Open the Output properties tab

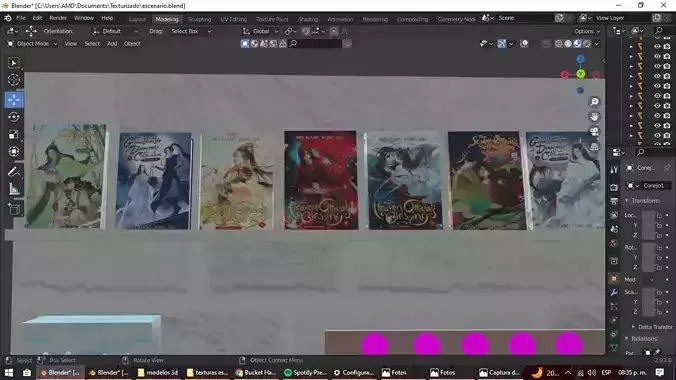(614, 201)
